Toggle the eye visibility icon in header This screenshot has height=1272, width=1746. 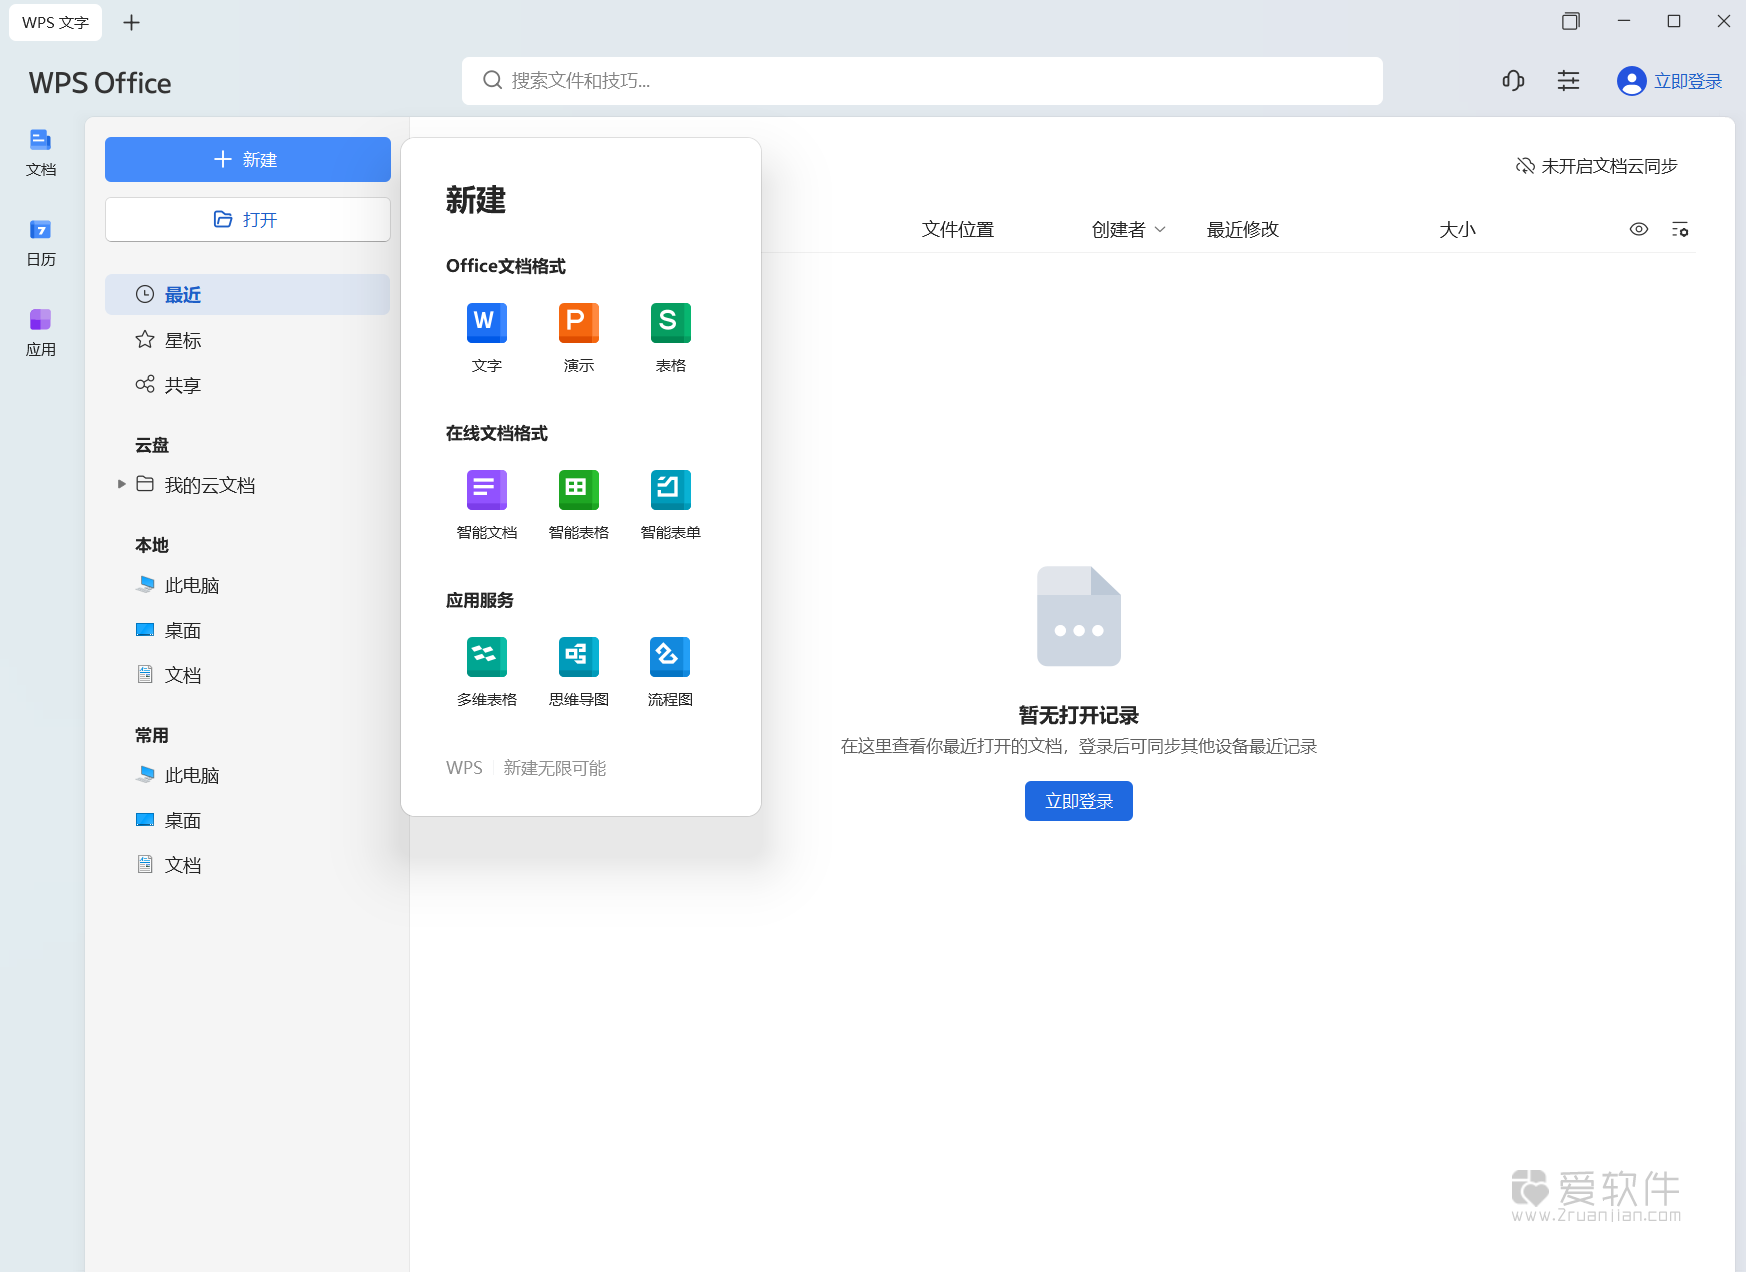tap(1638, 229)
